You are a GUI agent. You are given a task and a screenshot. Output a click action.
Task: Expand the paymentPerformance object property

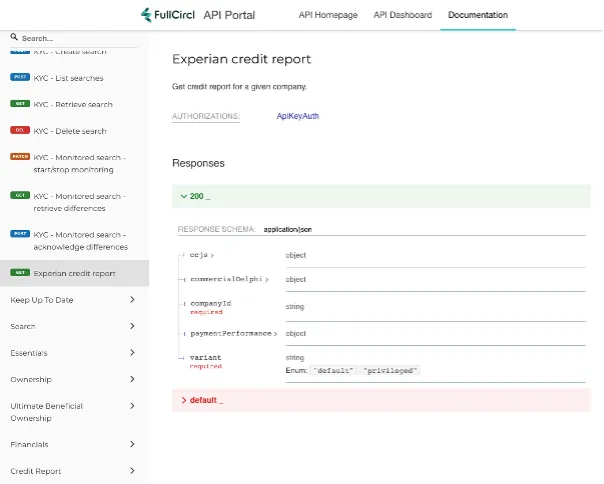pos(234,334)
